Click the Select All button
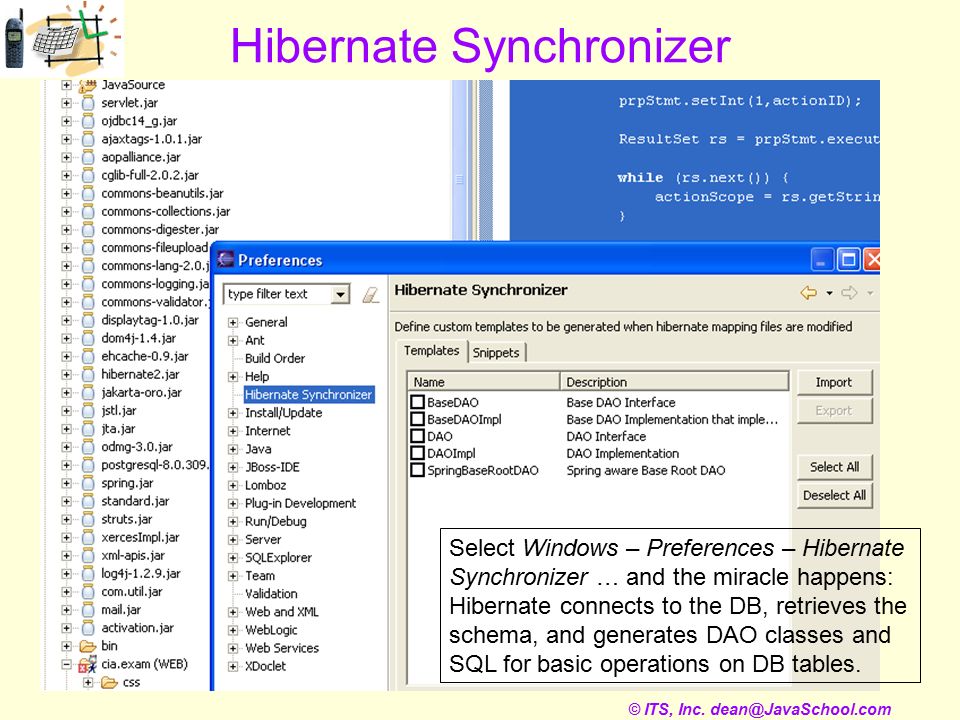The width and height of the screenshot is (960, 720). point(834,467)
